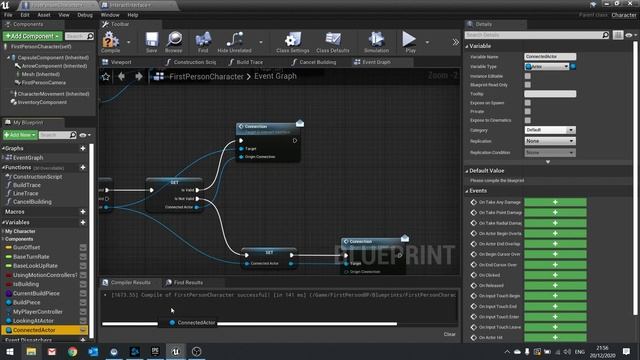Open Class Defaults icon
640x360 pixels.
pyautogui.click(x=333, y=42)
